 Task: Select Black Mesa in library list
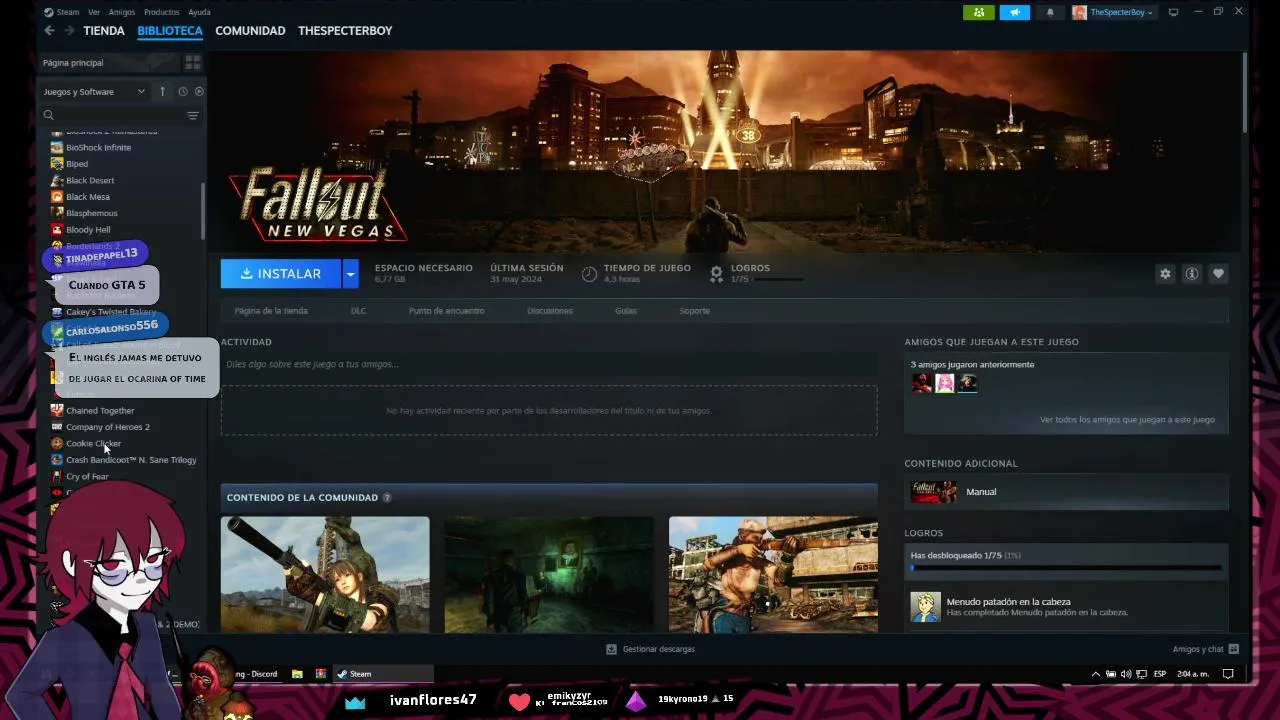88,197
